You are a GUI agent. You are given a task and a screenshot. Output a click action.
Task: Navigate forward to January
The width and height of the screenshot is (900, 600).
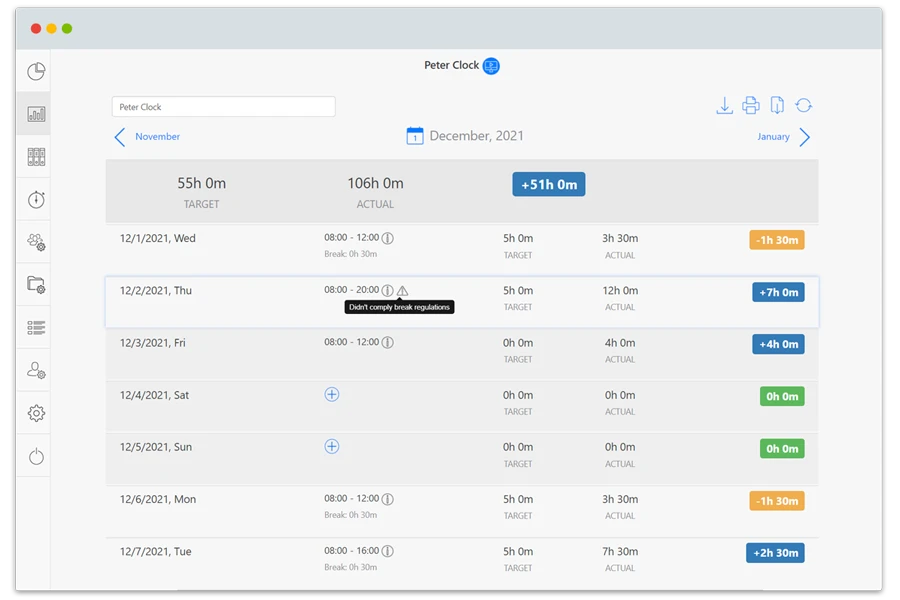779,136
